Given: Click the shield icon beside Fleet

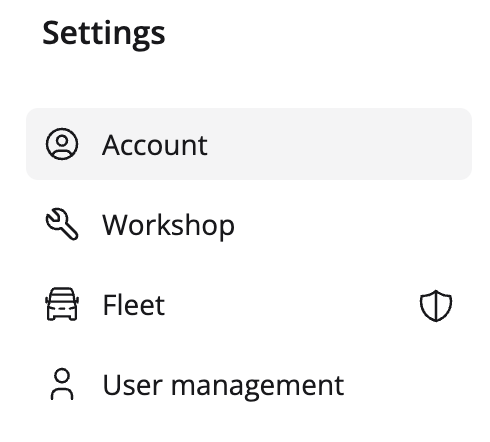Looking at the screenshot, I should coord(436,305).
